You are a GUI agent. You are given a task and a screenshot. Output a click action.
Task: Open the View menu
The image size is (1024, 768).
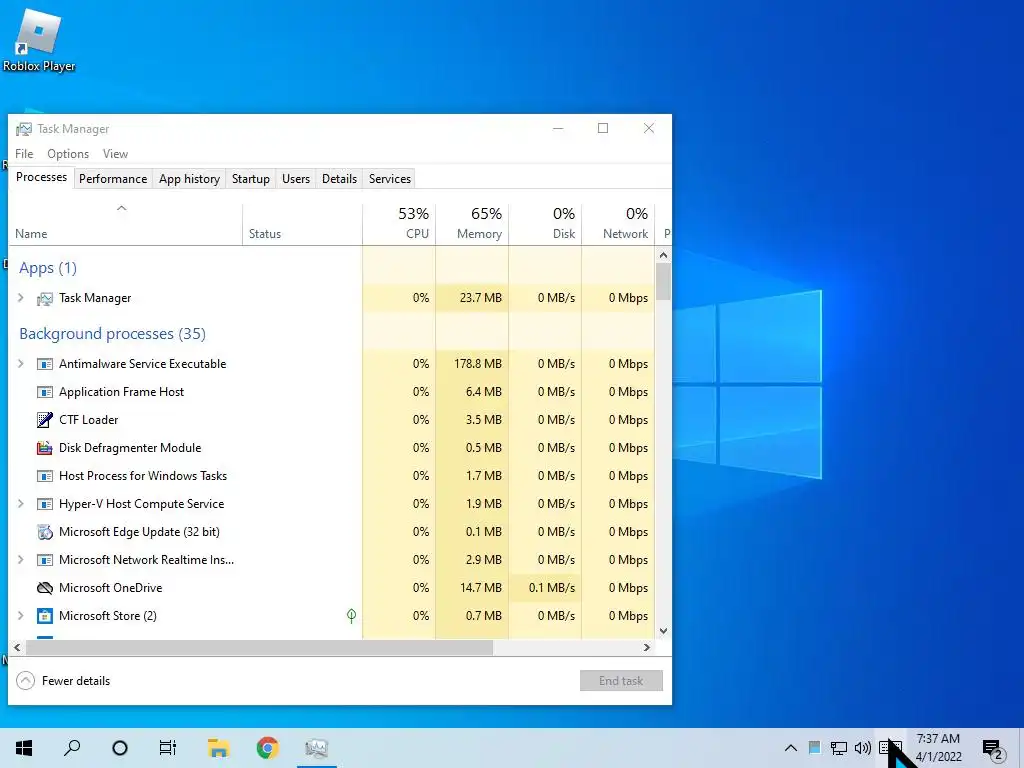point(115,153)
